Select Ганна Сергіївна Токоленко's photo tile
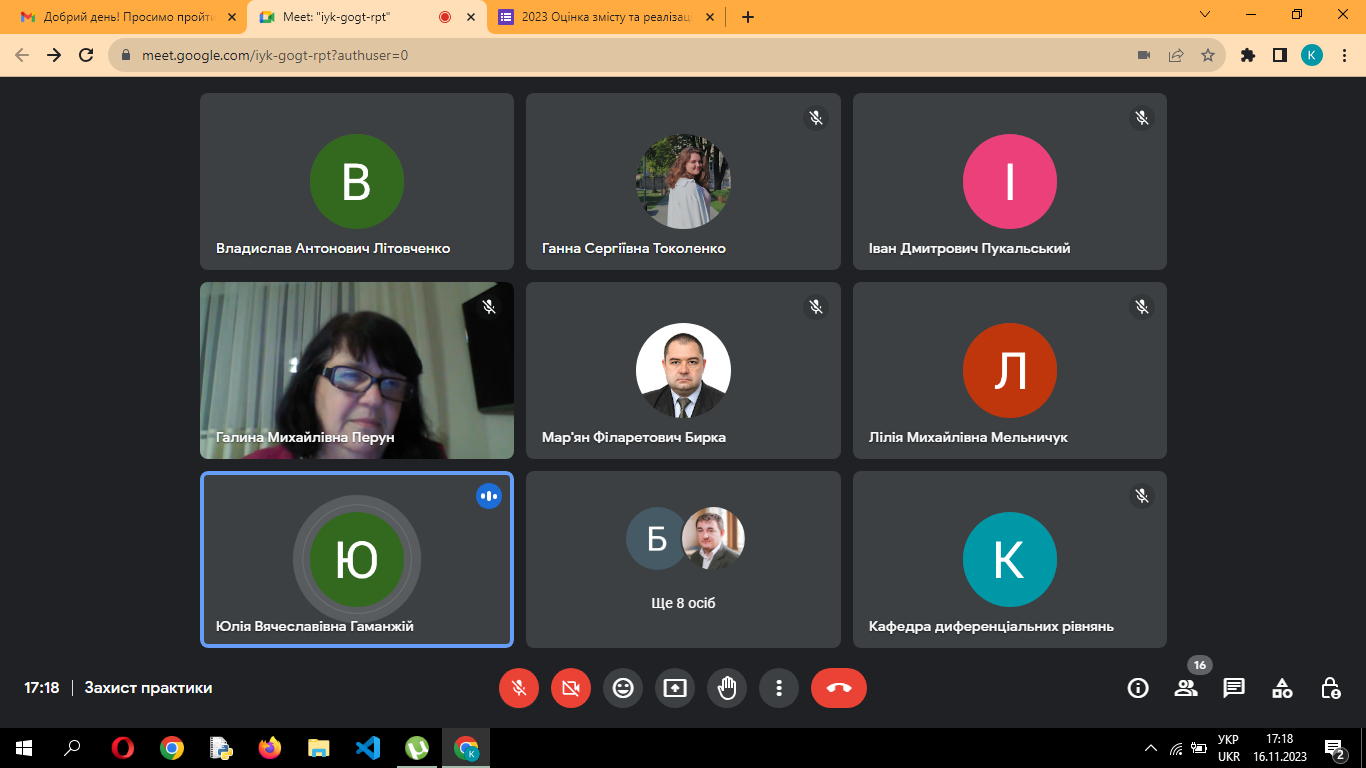This screenshot has width=1366, height=768. [x=684, y=181]
